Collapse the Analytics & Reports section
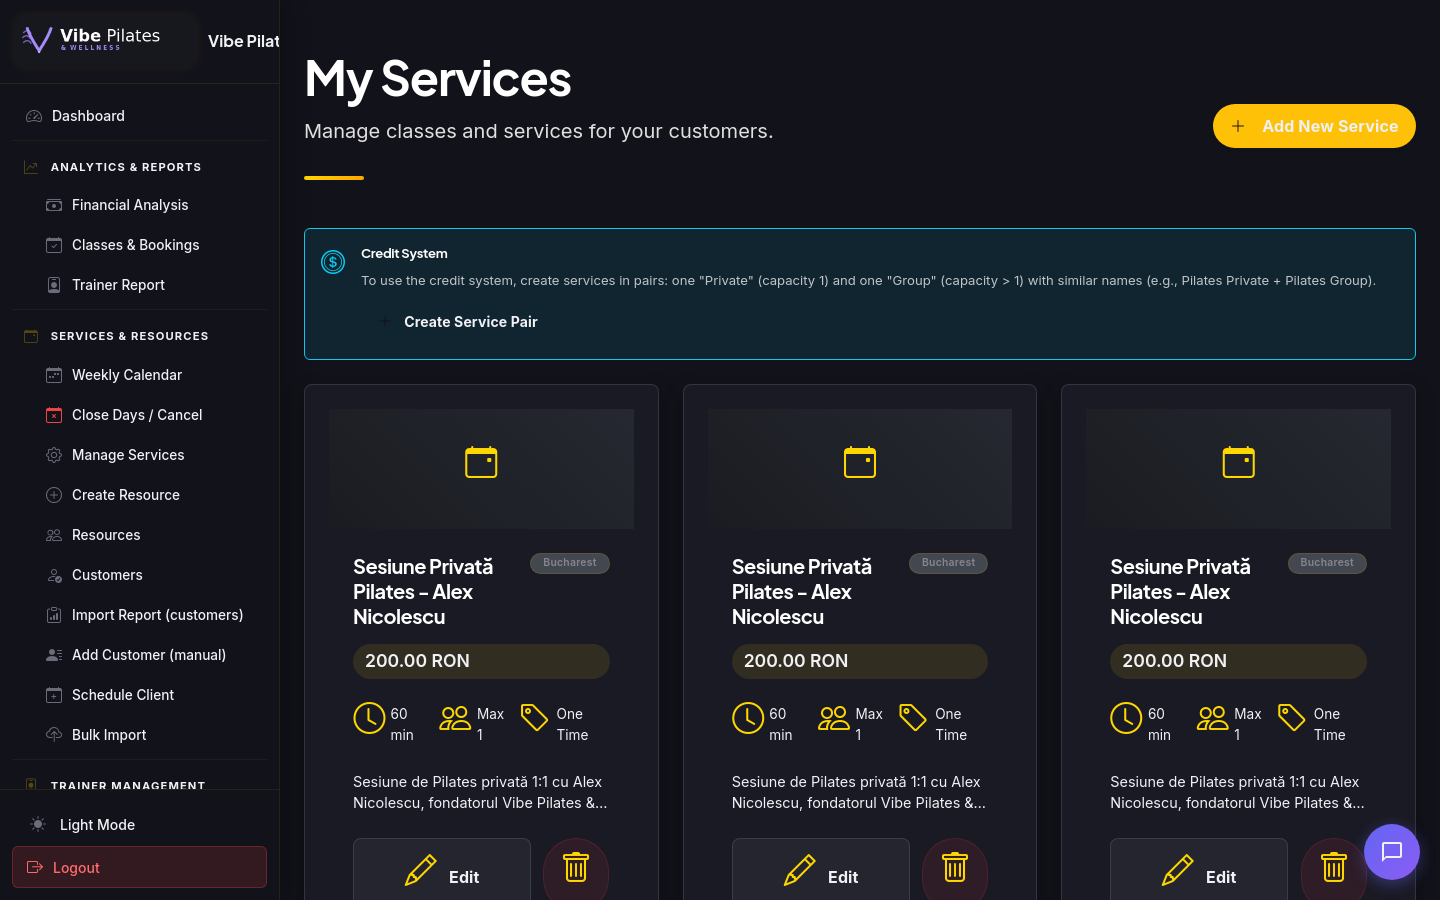Image resolution: width=1440 pixels, height=900 pixels. [126, 167]
